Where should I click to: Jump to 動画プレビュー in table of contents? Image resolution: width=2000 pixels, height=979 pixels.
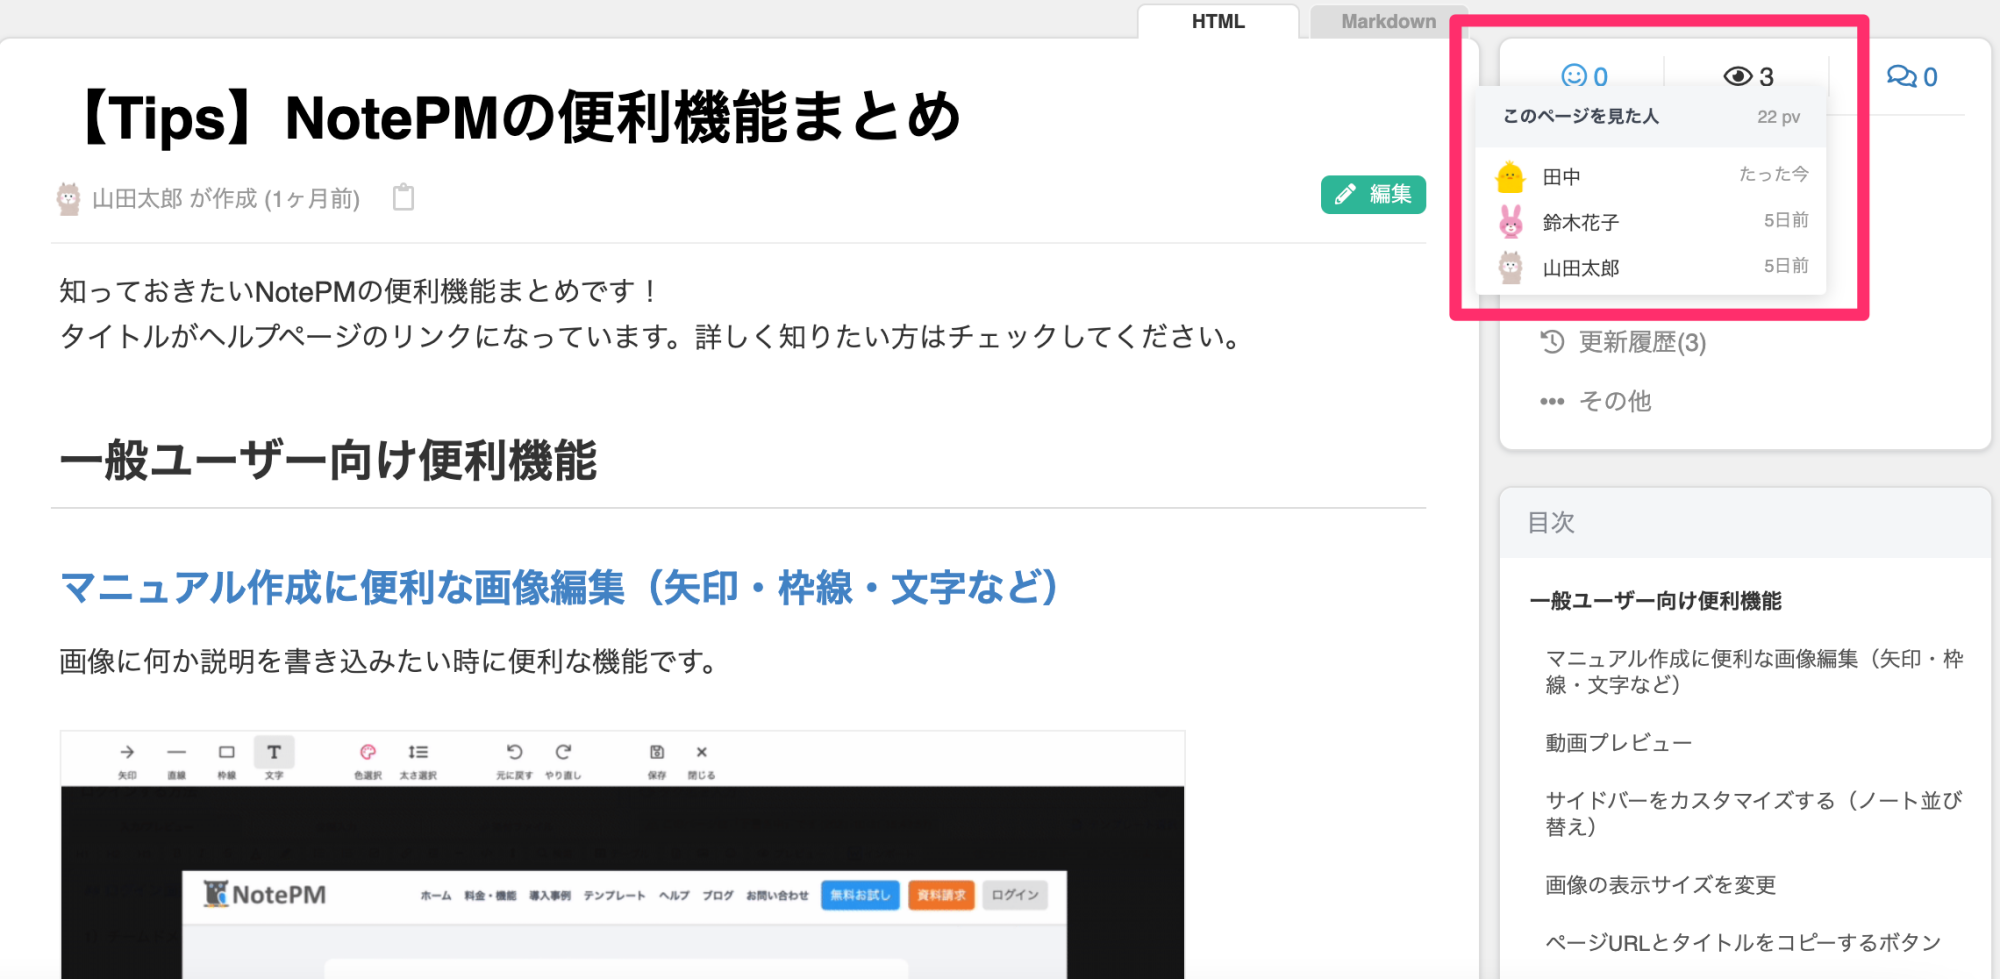1619,743
